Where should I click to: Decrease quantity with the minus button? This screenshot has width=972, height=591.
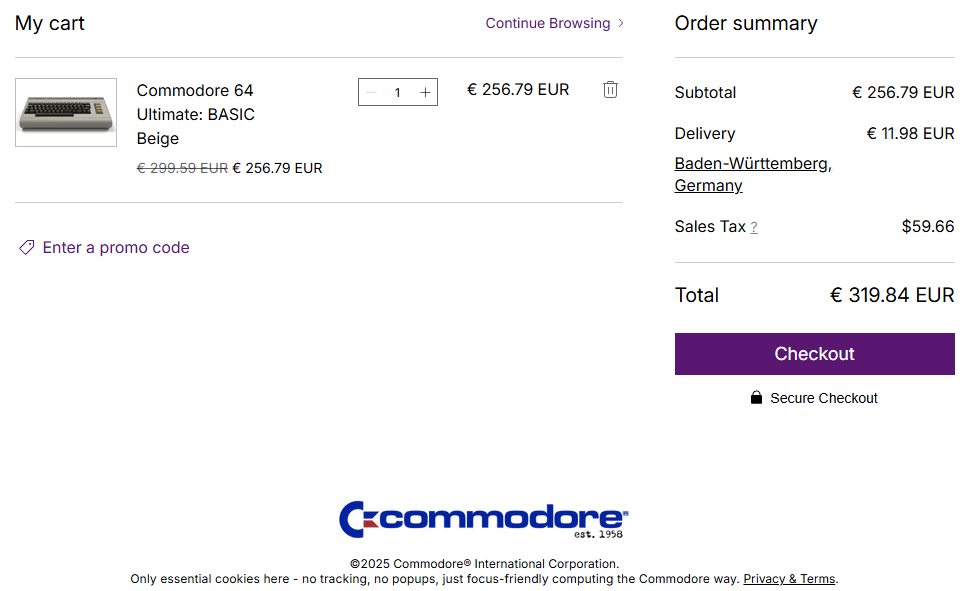[x=372, y=93]
